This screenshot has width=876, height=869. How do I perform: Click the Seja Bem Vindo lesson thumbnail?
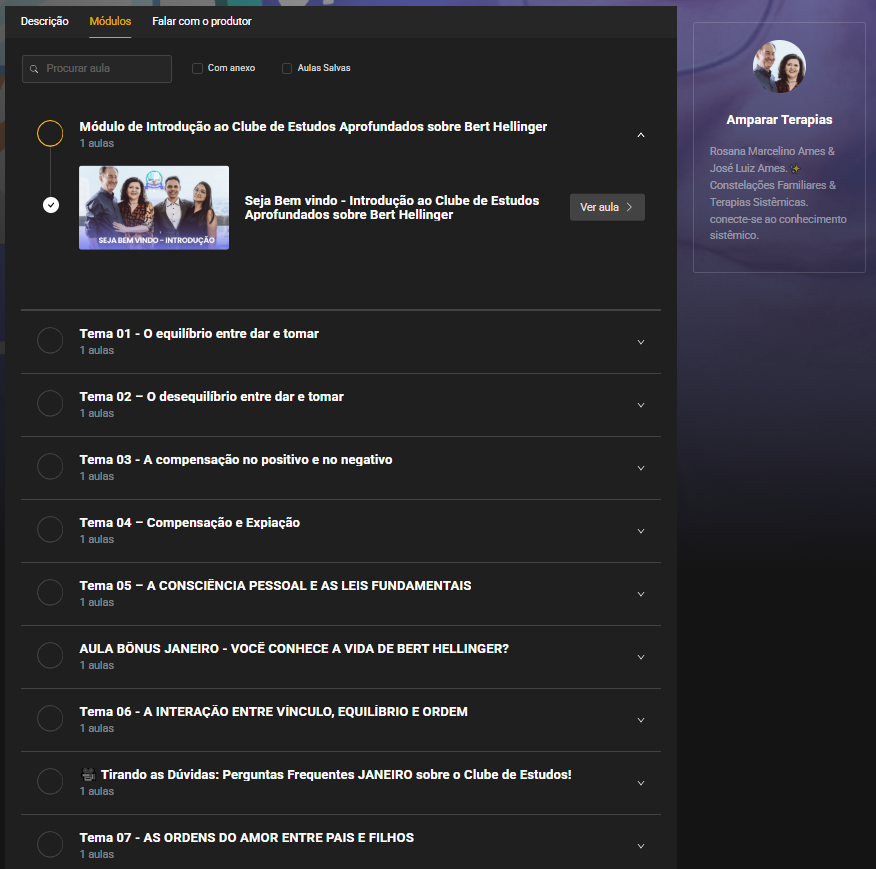coord(154,208)
